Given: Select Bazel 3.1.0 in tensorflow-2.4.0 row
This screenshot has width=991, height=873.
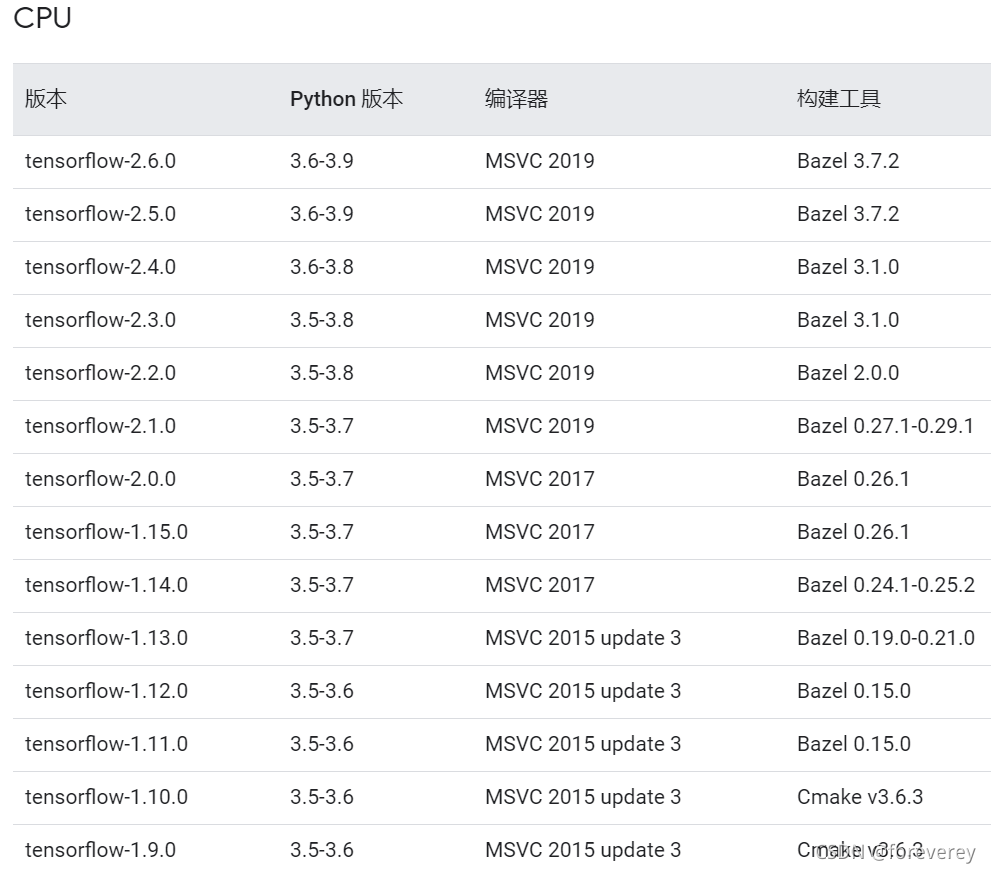Looking at the screenshot, I should 848,267.
